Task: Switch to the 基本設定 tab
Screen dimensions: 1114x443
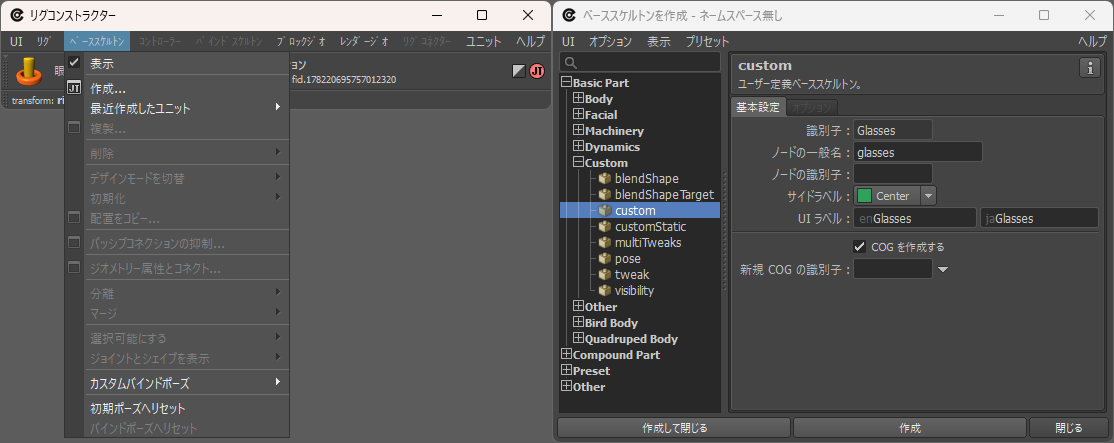Action: pos(758,108)
